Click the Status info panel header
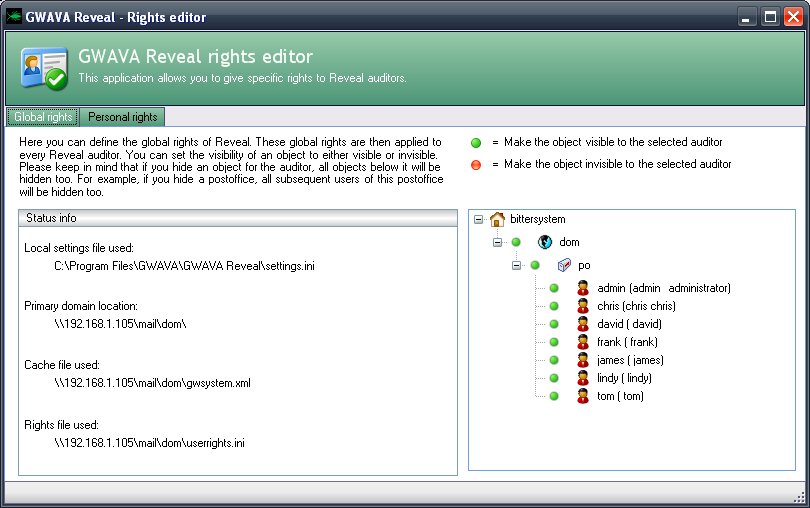The height and width of the screenshot is (508, 810). click(238, 217)
